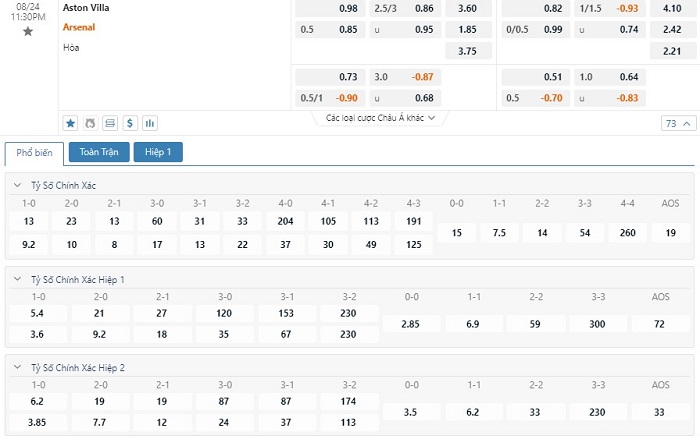Choose the 3.75 draw odds for Hòa

pos(467,51)
